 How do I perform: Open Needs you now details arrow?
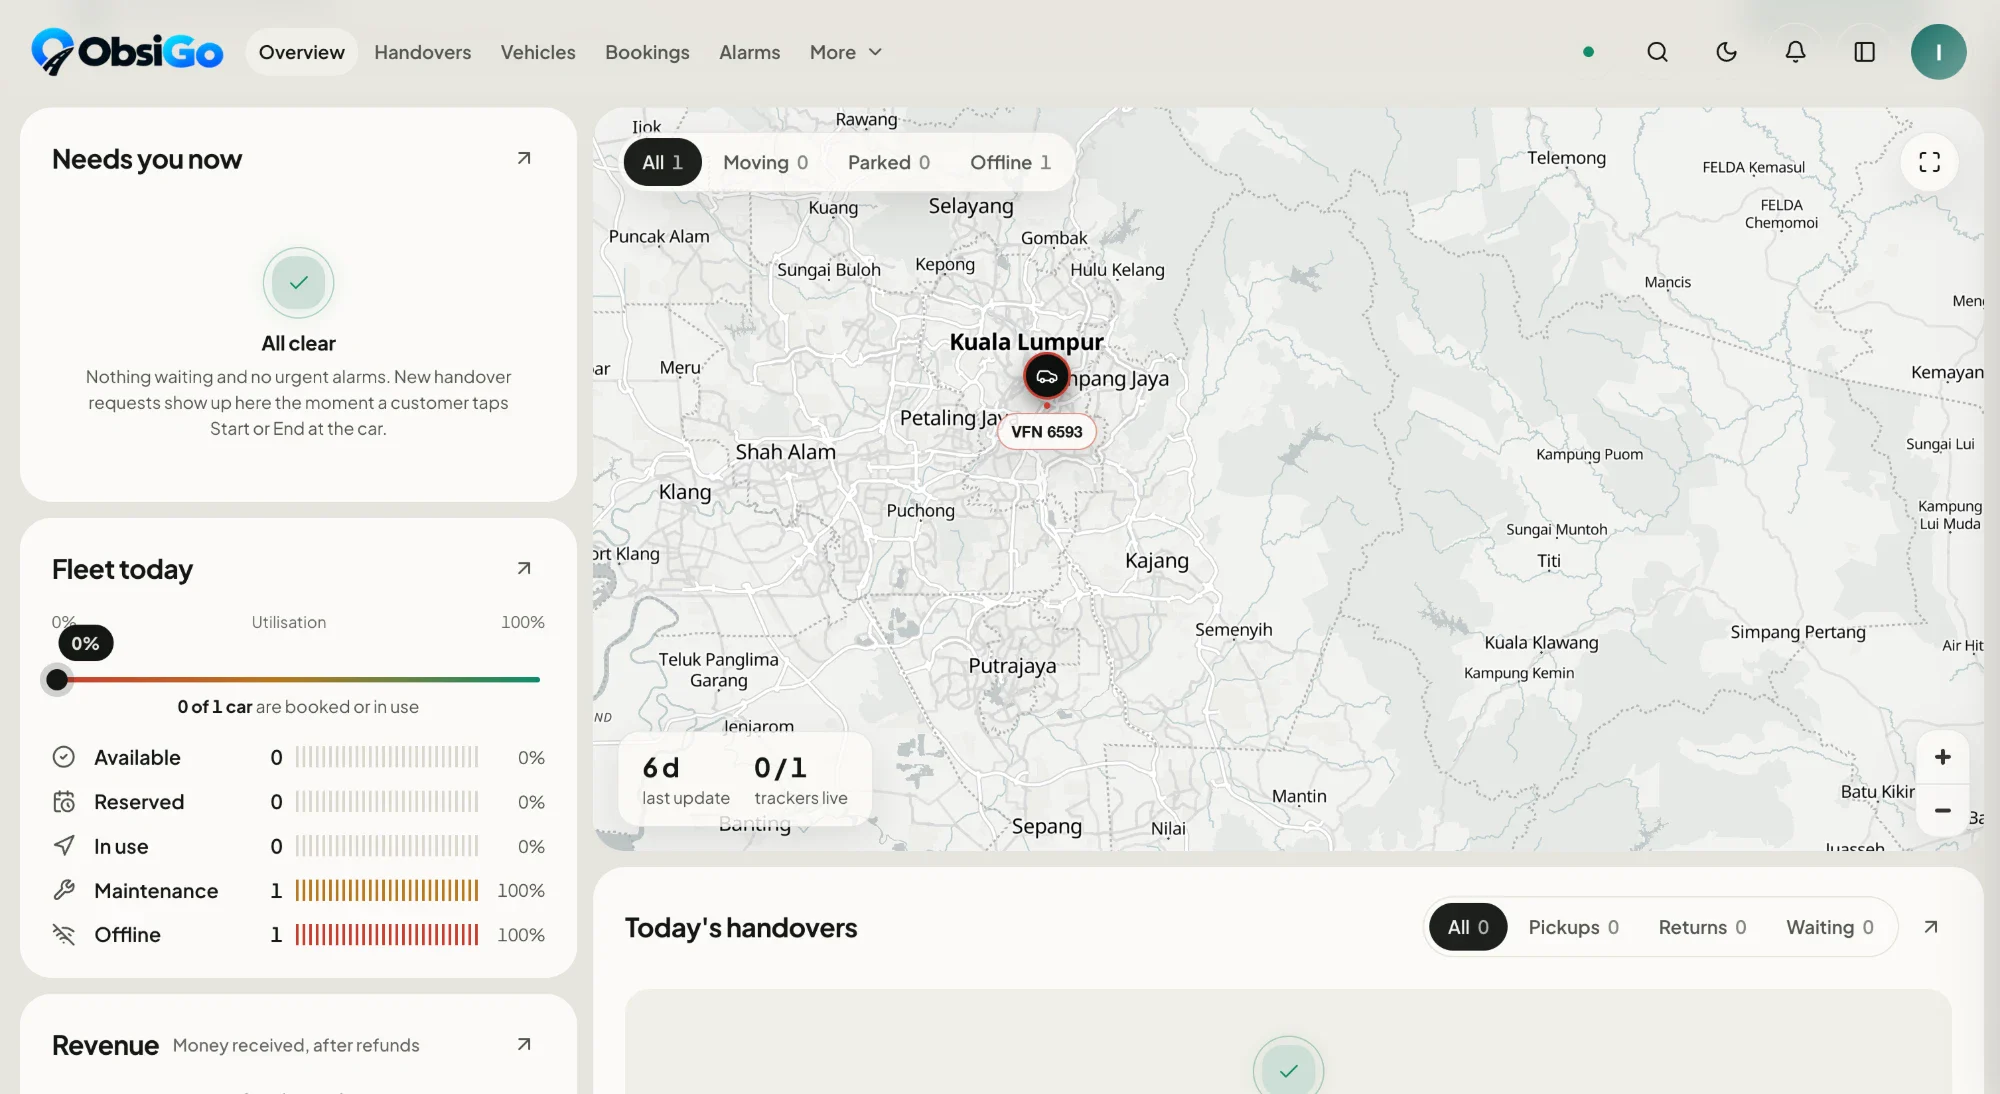524,158
